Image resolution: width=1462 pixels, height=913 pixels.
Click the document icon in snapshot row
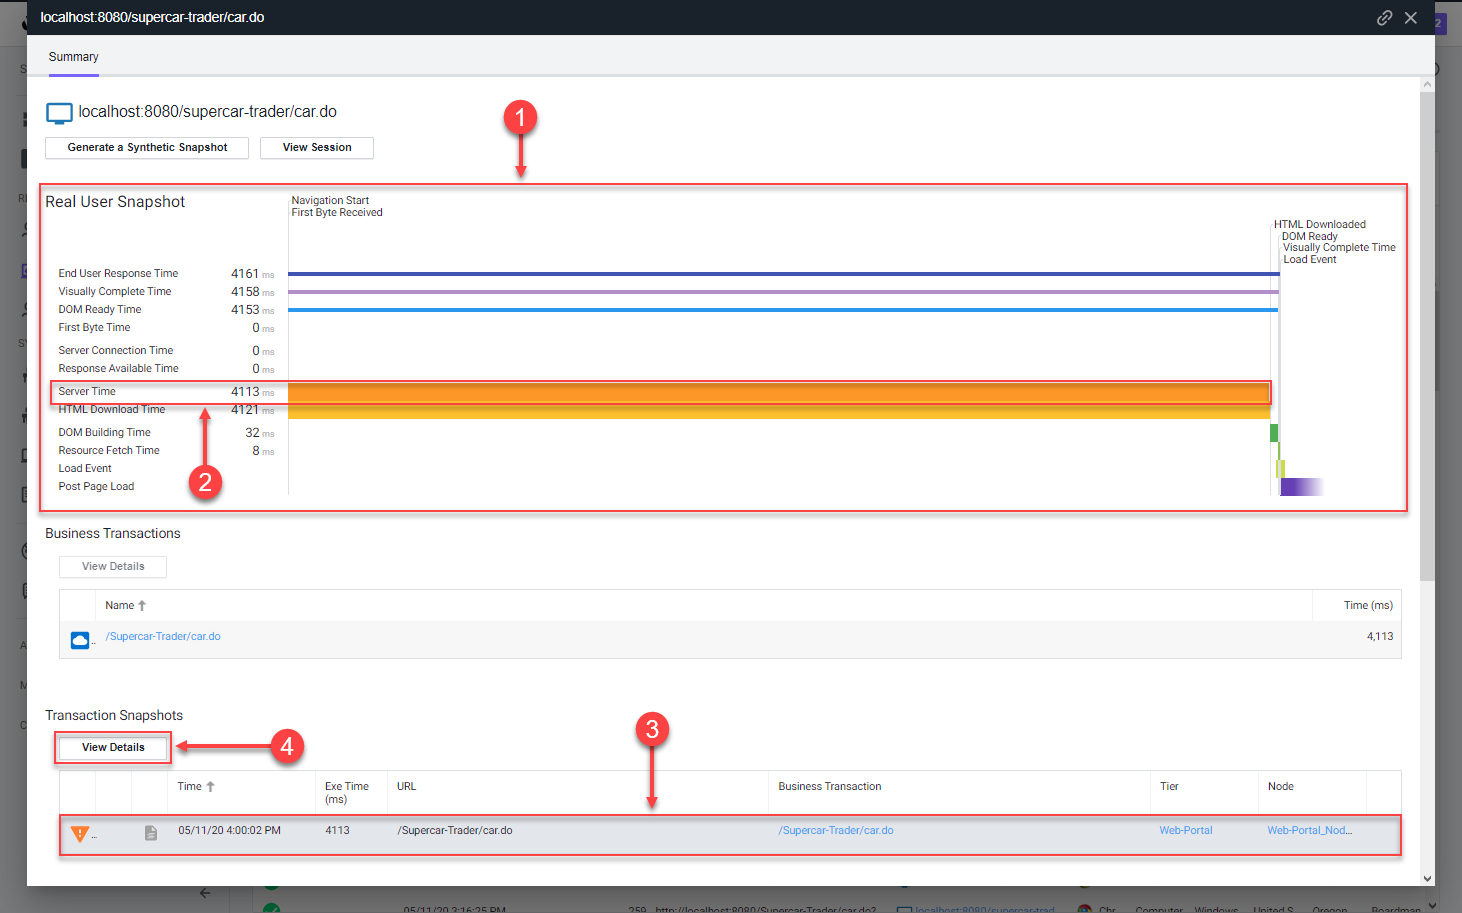tap(151, 833)
